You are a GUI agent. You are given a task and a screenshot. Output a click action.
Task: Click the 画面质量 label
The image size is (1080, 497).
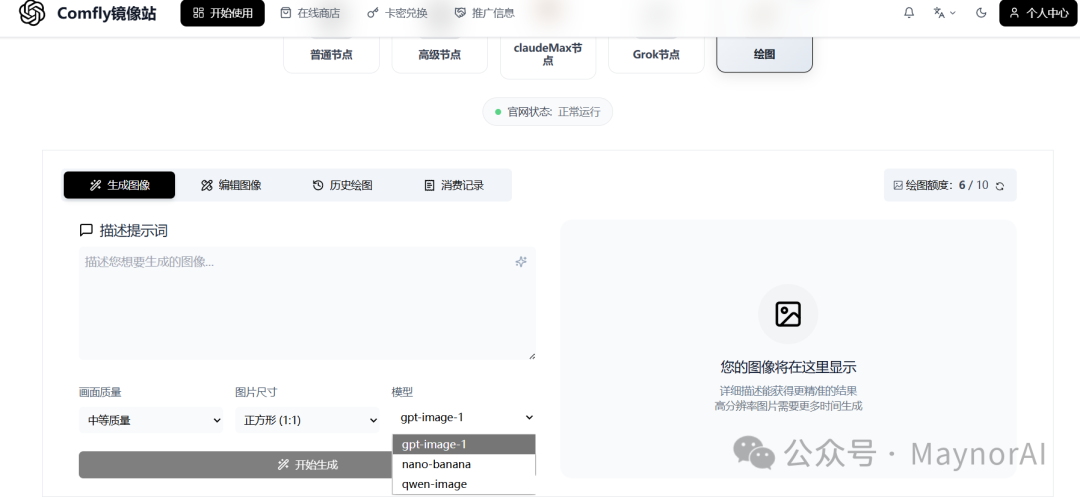101,392
